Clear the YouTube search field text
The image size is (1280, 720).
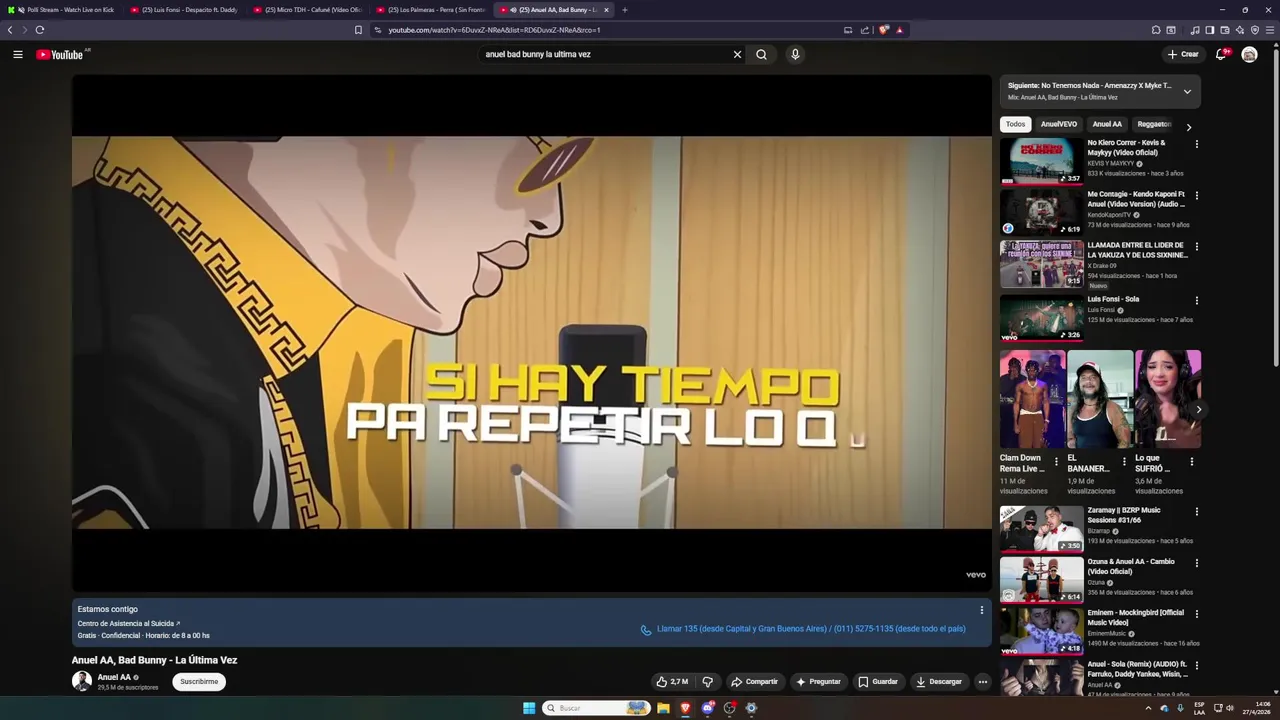click(737, 54)
